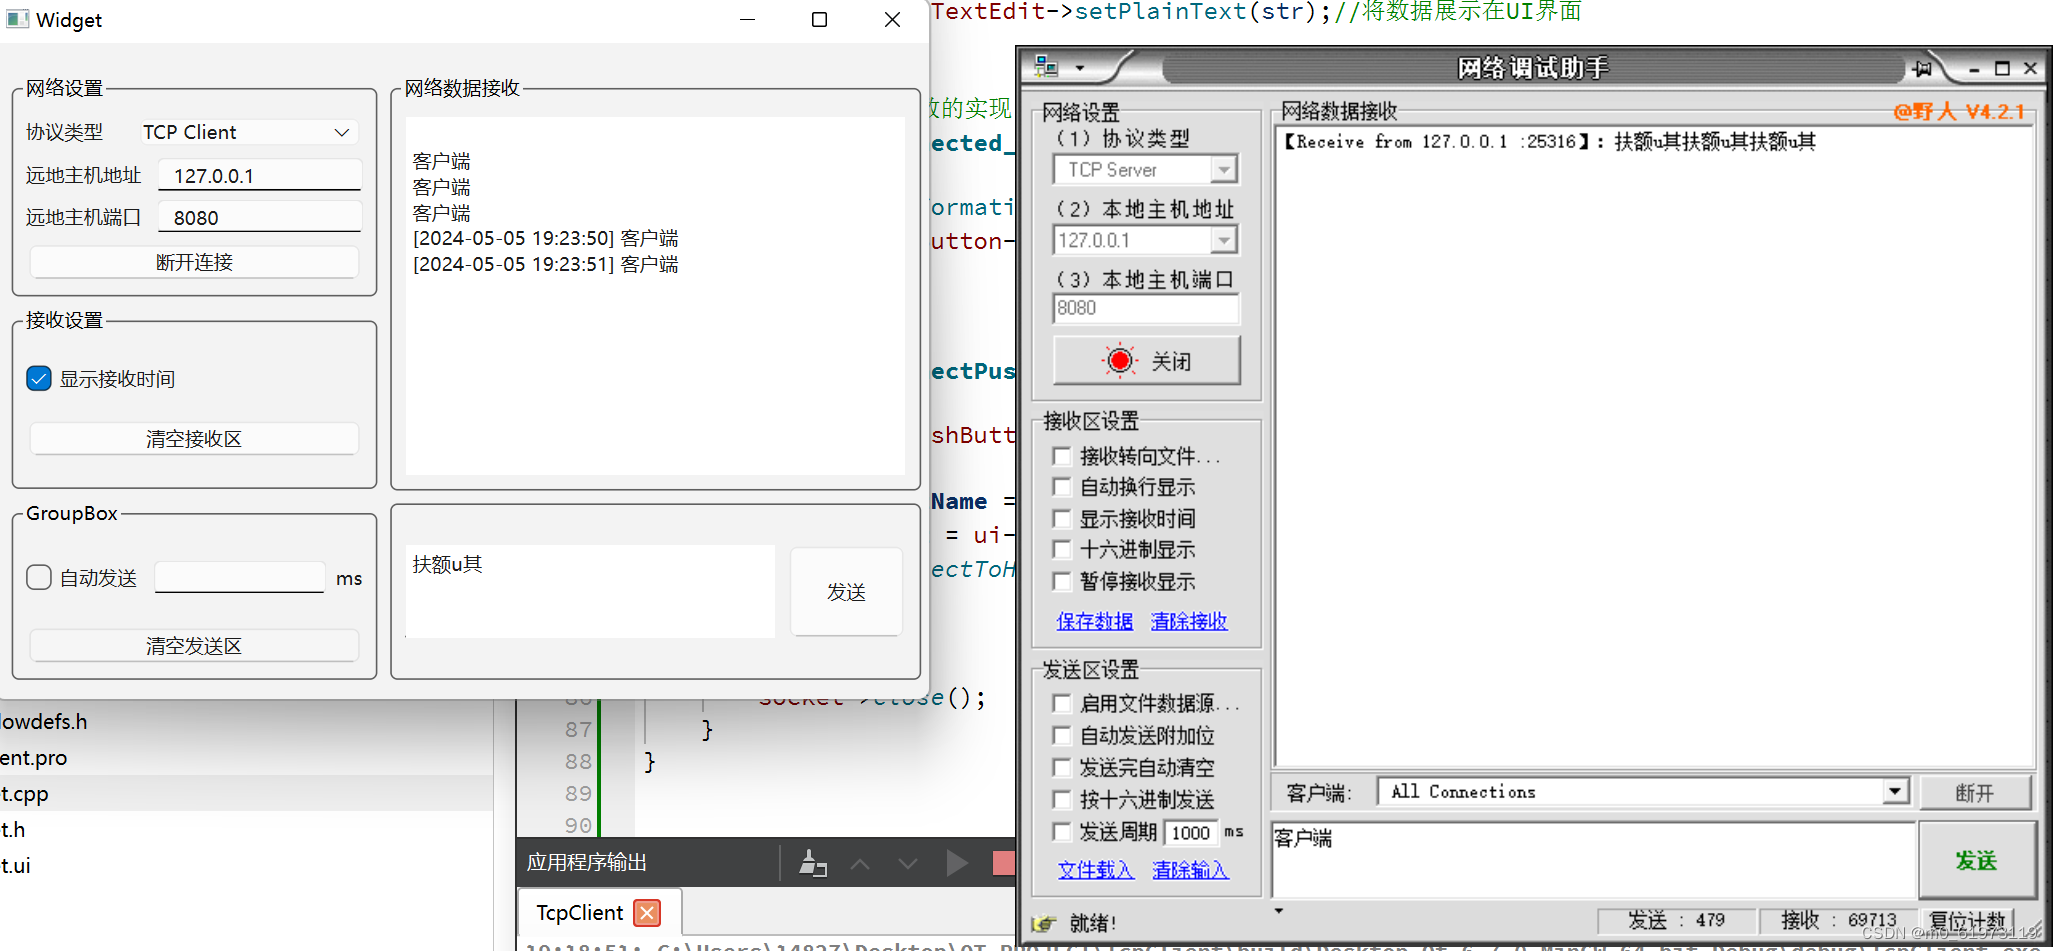The width and height of the screenshot is (2053, 951).
Task: Click the 清除输入 link
Action: (1190, 870)
